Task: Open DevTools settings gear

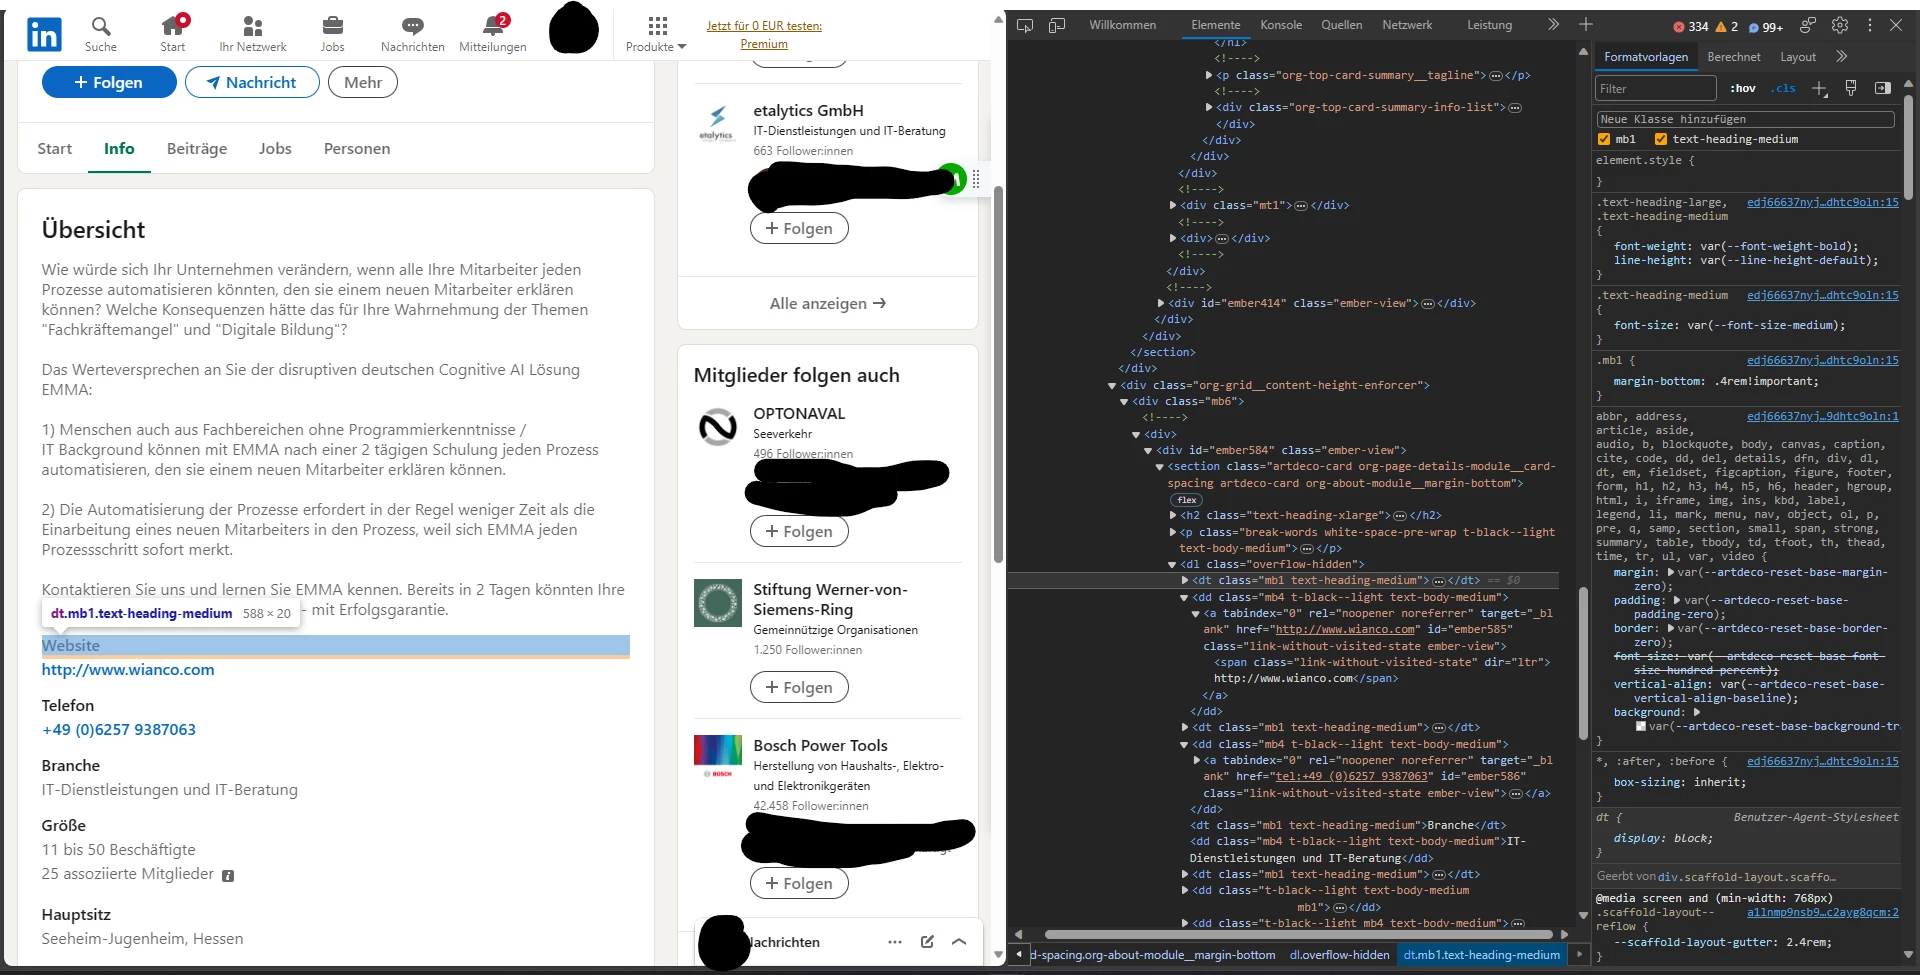Action: pyautogui.click(x=1840, y=25)
